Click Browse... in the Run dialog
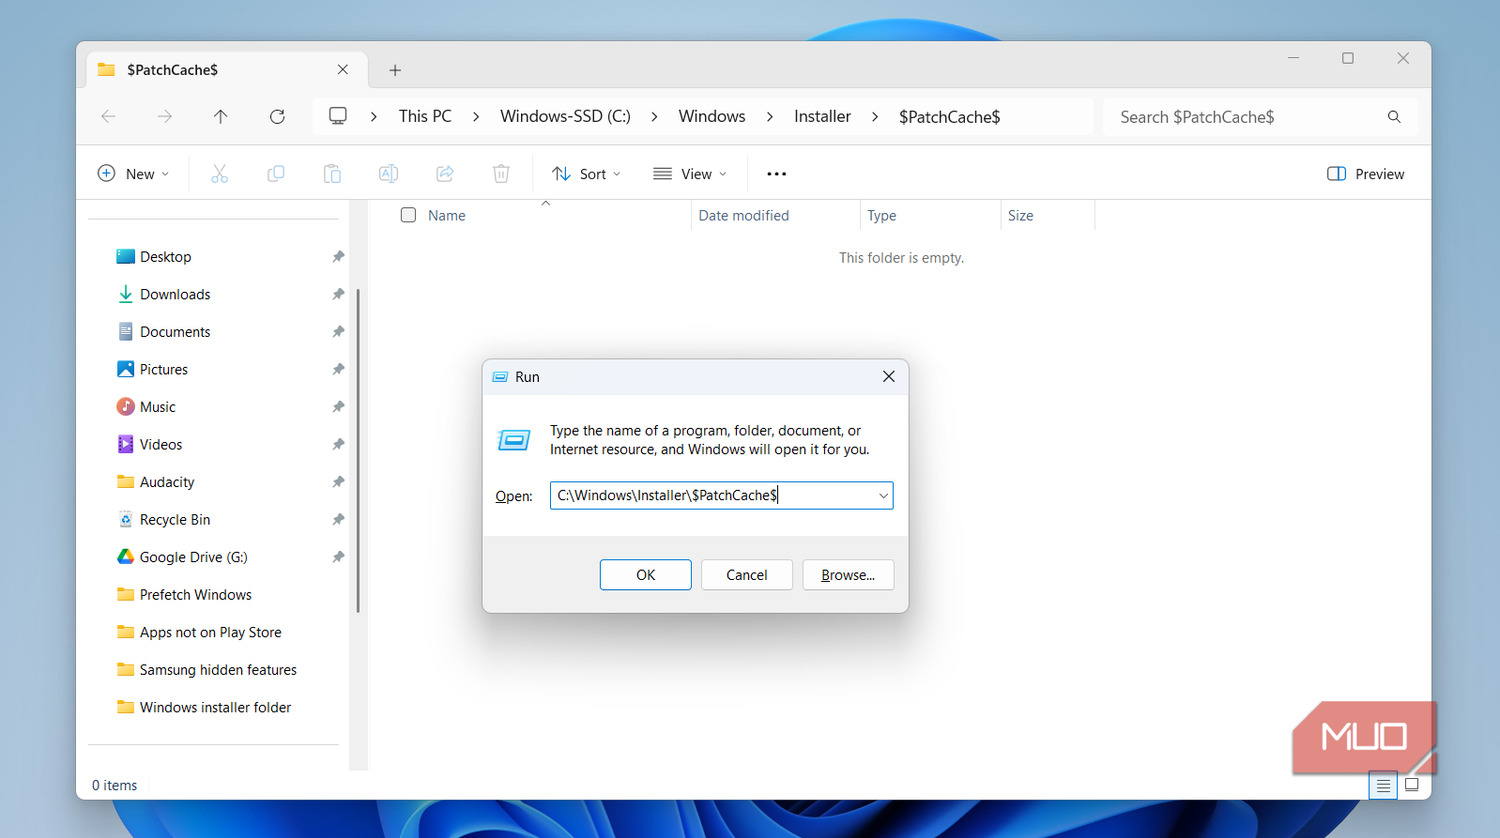 (x=848, y=575)
